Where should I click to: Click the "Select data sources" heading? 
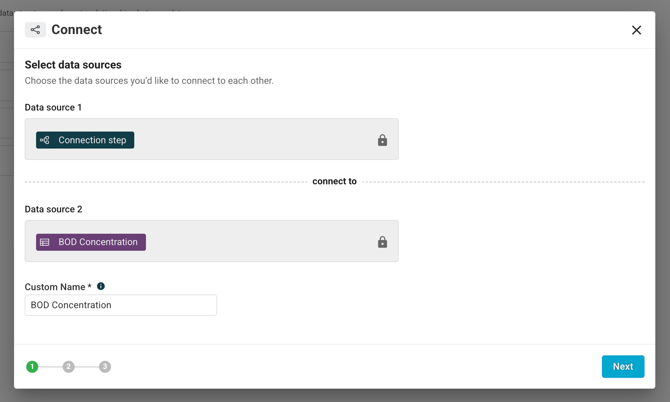coord(73,65)
